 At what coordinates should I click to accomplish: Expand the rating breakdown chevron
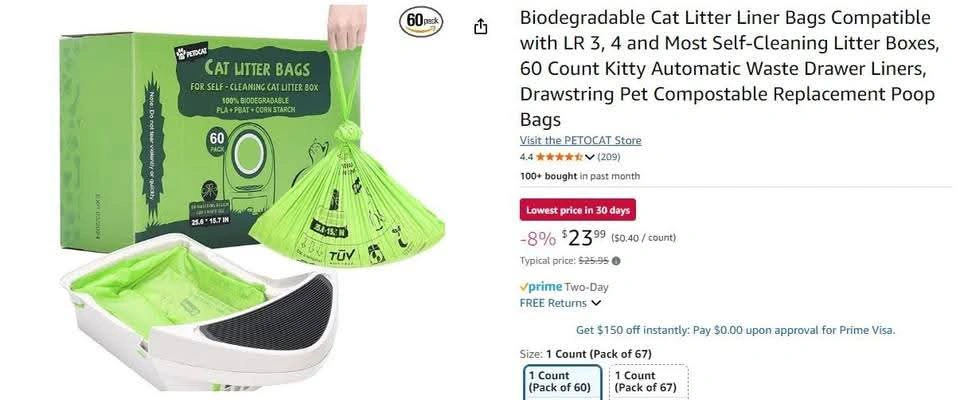pyautogui.click(x=590, y=157)
